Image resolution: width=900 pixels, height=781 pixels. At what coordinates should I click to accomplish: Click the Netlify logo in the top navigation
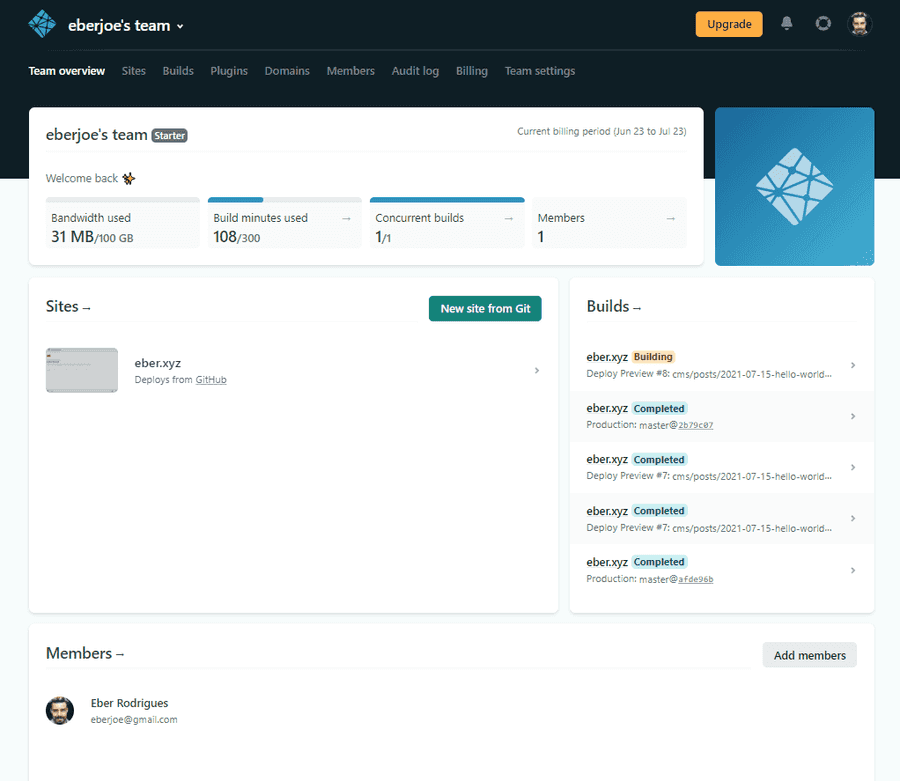point(40,22)
